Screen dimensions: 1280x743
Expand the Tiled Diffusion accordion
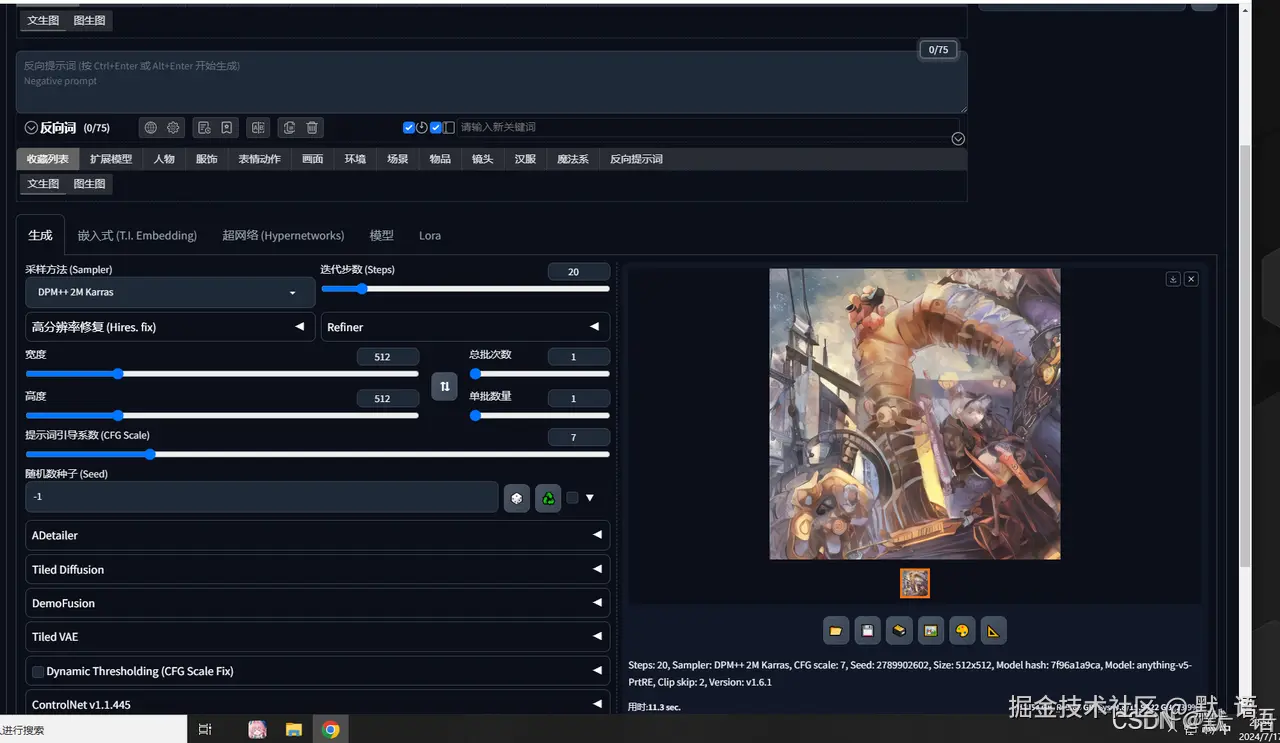318,569
